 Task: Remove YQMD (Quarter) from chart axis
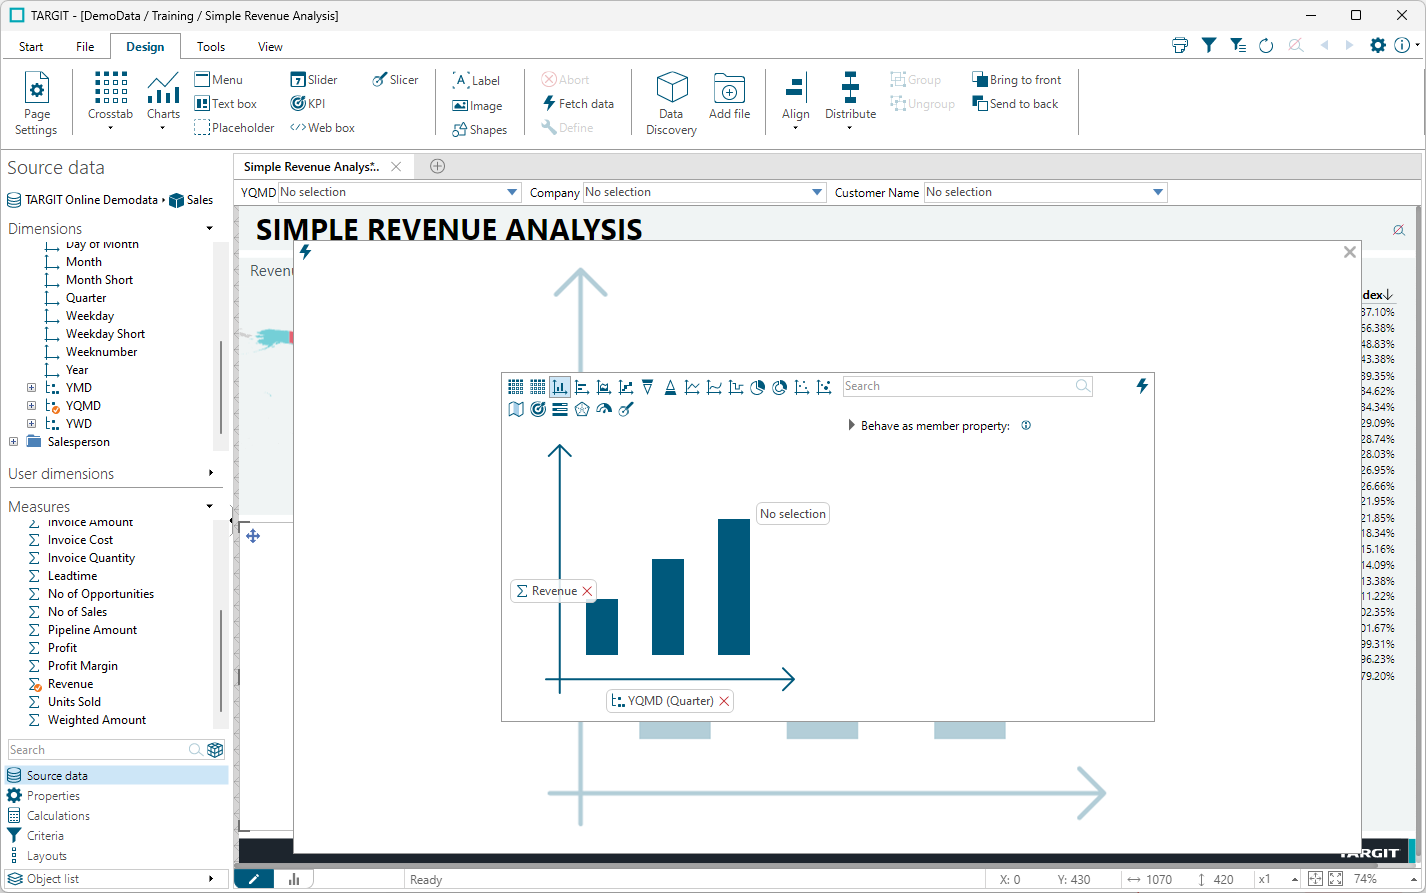point(724,701)
